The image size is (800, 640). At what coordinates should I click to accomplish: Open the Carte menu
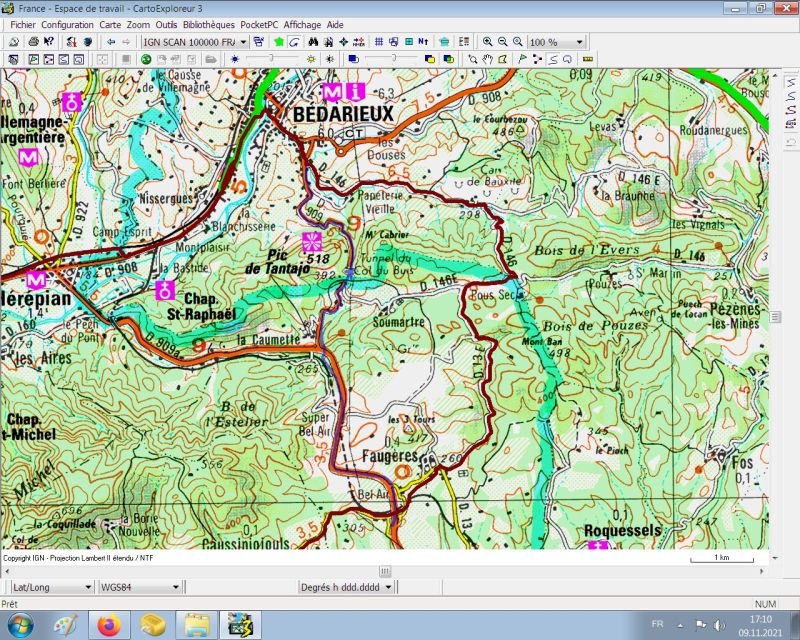click(x=110, y=24)
